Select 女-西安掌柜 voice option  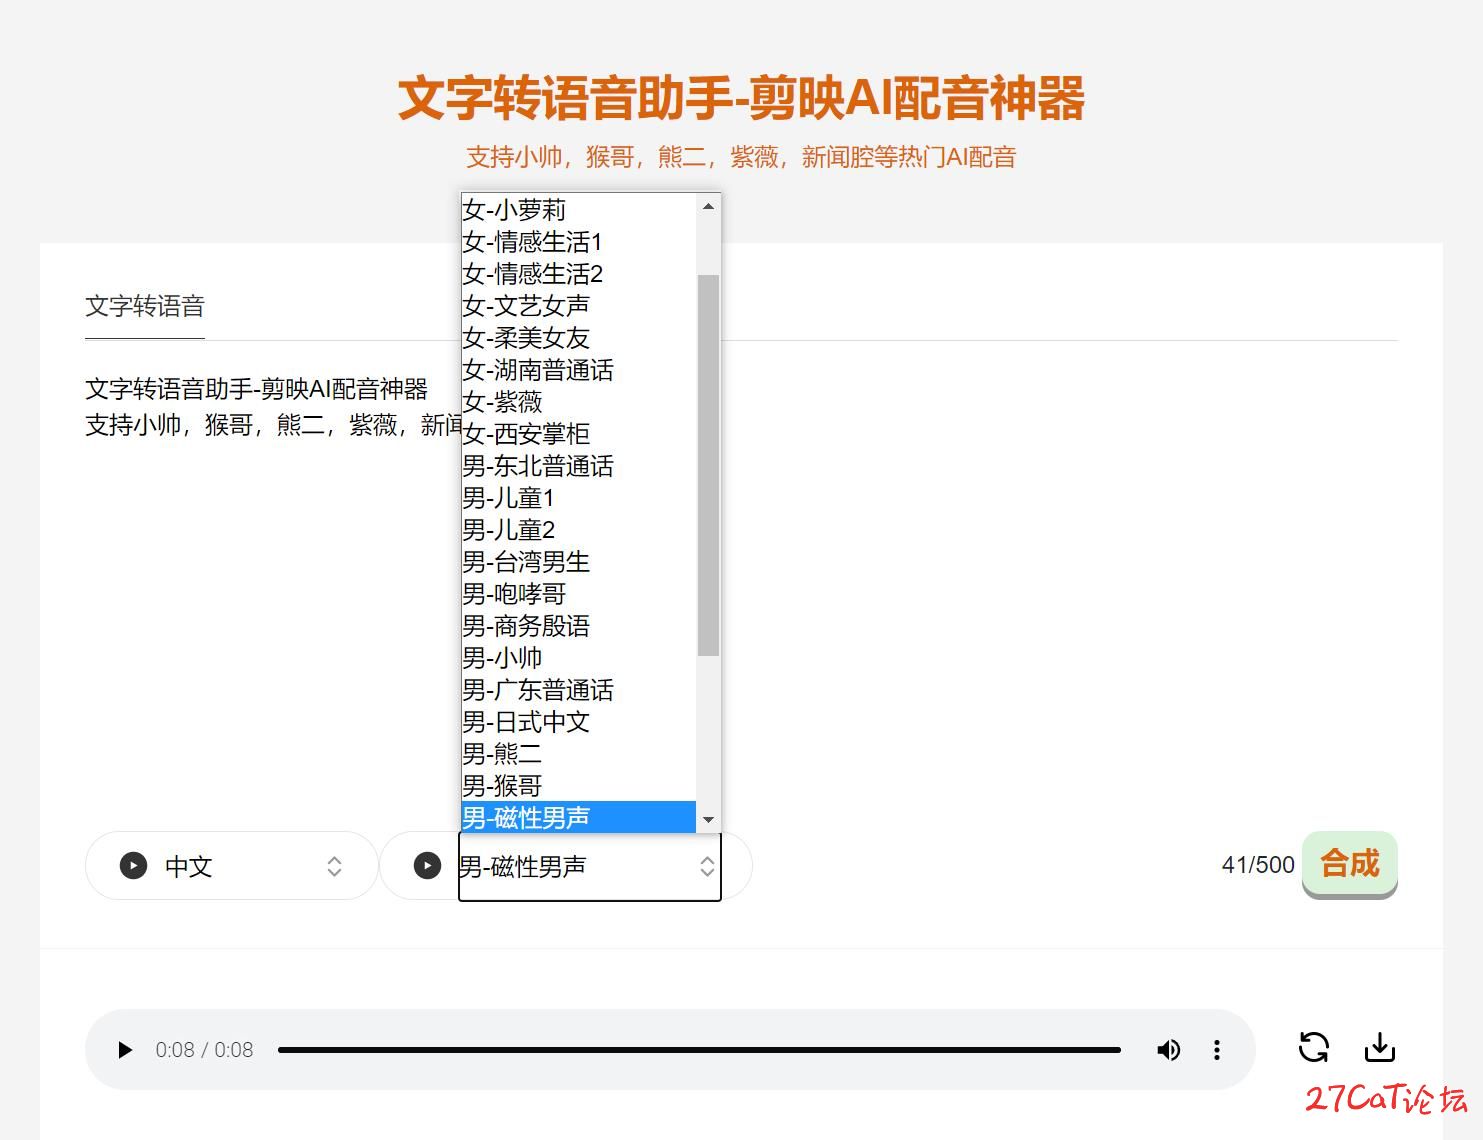coord(578,434)
